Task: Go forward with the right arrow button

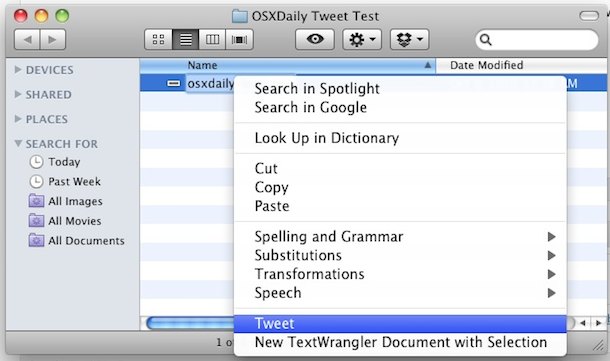Action: pos(53,39)
